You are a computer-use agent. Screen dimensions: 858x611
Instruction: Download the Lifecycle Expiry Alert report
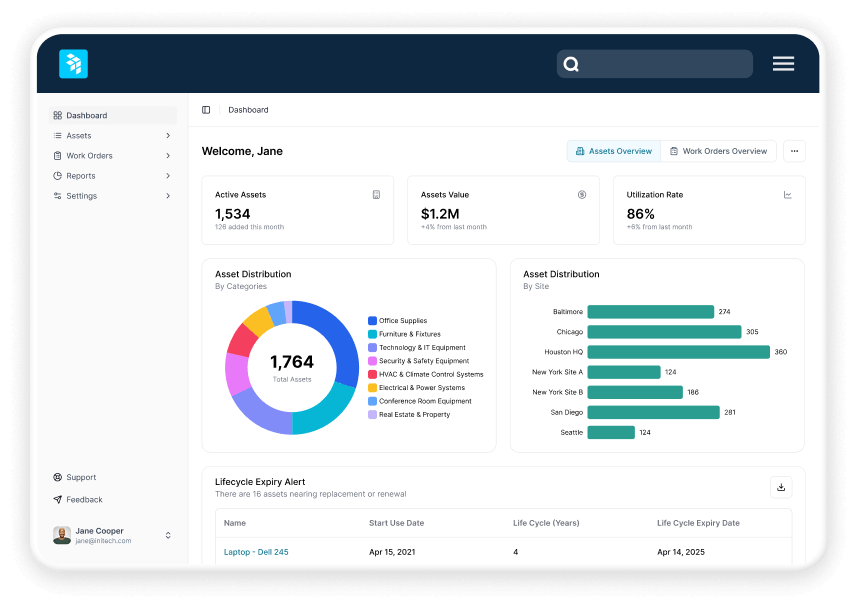point(781,487)
